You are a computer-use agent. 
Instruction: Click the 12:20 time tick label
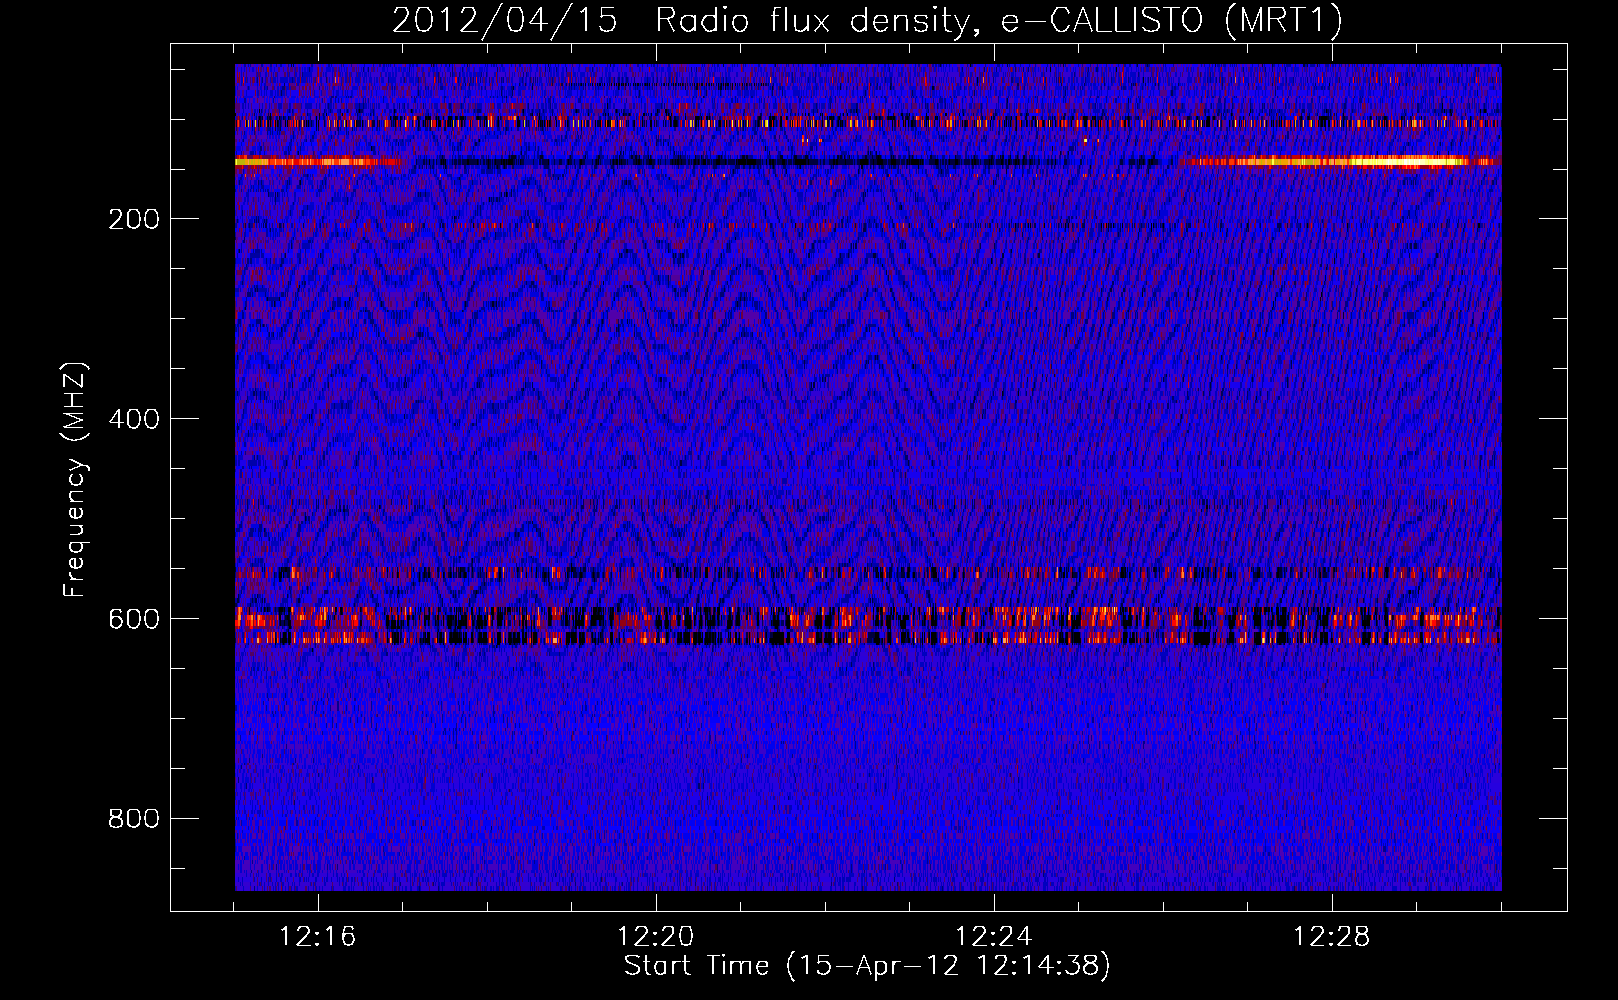(x=655, y=937)
